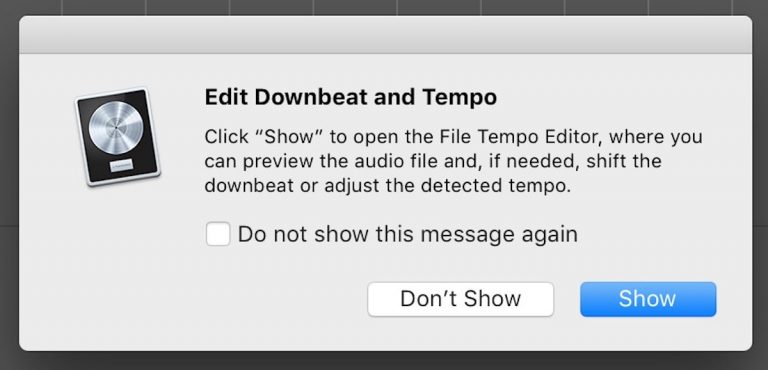Click the Logic Pro app icon

point(117,136)
